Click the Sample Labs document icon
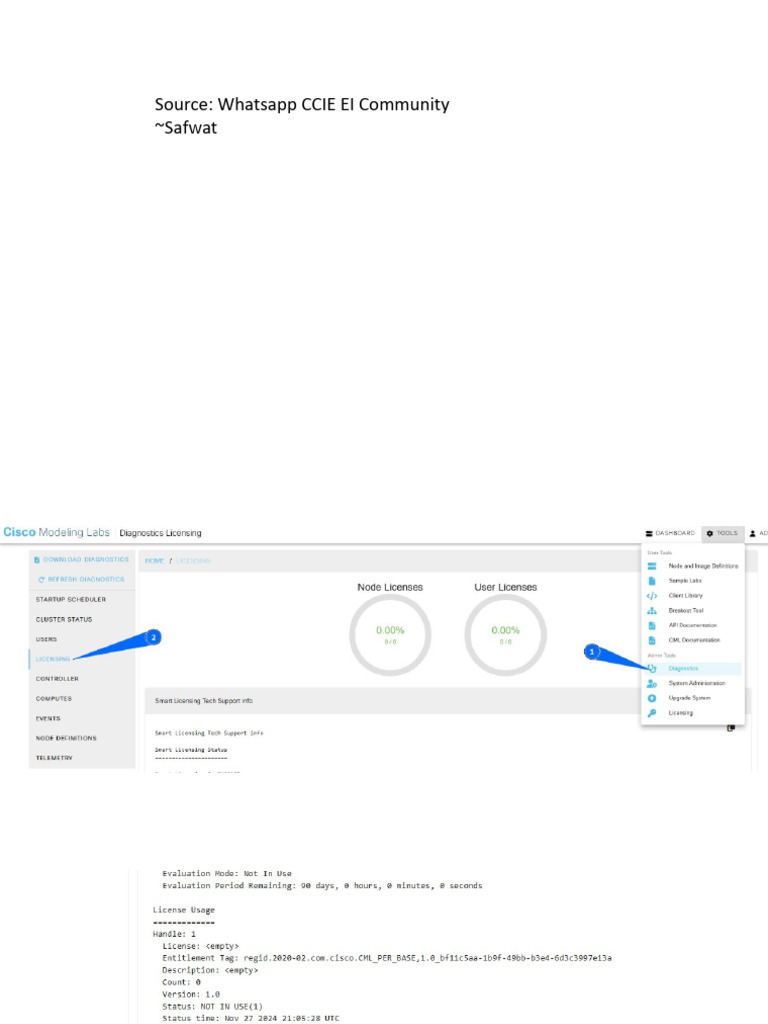Screen dimensions: 768x1024 tap(652, 581)
